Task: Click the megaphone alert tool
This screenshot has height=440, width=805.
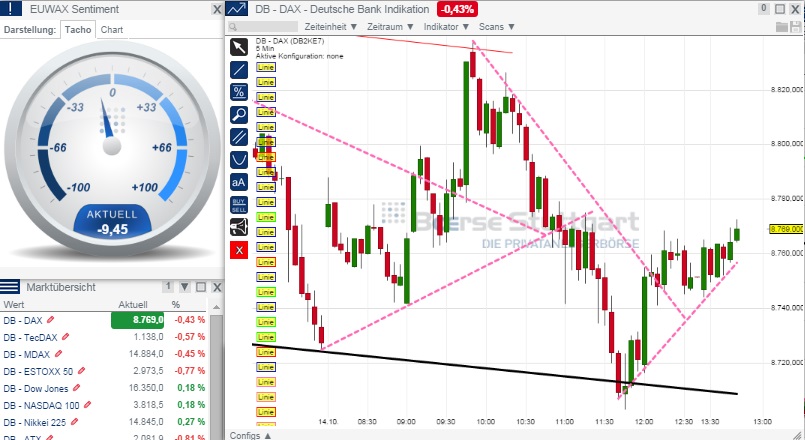Action: (239, 227)
